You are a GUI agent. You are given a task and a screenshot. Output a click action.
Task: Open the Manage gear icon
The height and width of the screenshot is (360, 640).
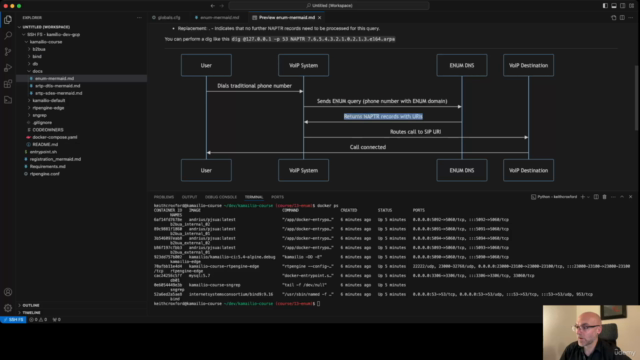click(x=8, y=308)
